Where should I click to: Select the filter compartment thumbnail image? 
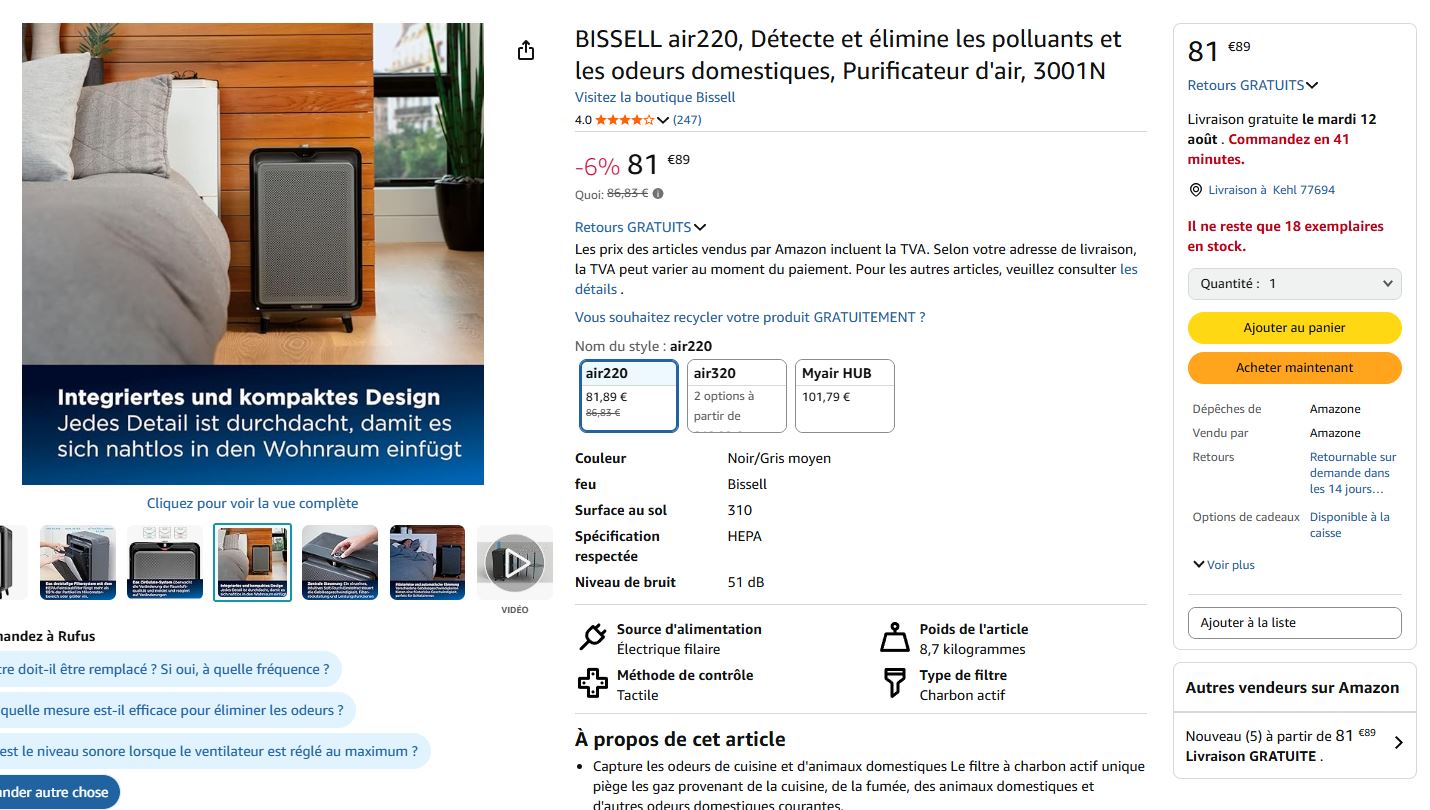click(x=78, y=563)
